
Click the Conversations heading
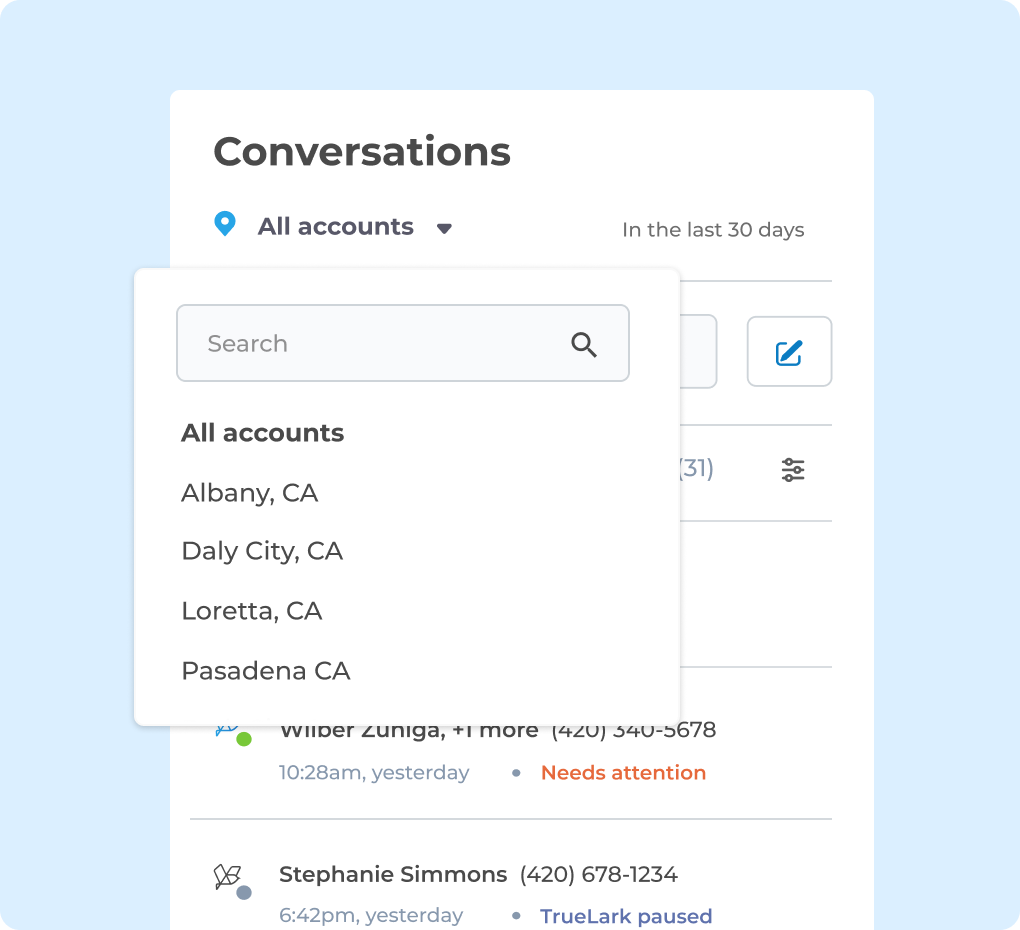pyautogui.click(x=362, y=152)
